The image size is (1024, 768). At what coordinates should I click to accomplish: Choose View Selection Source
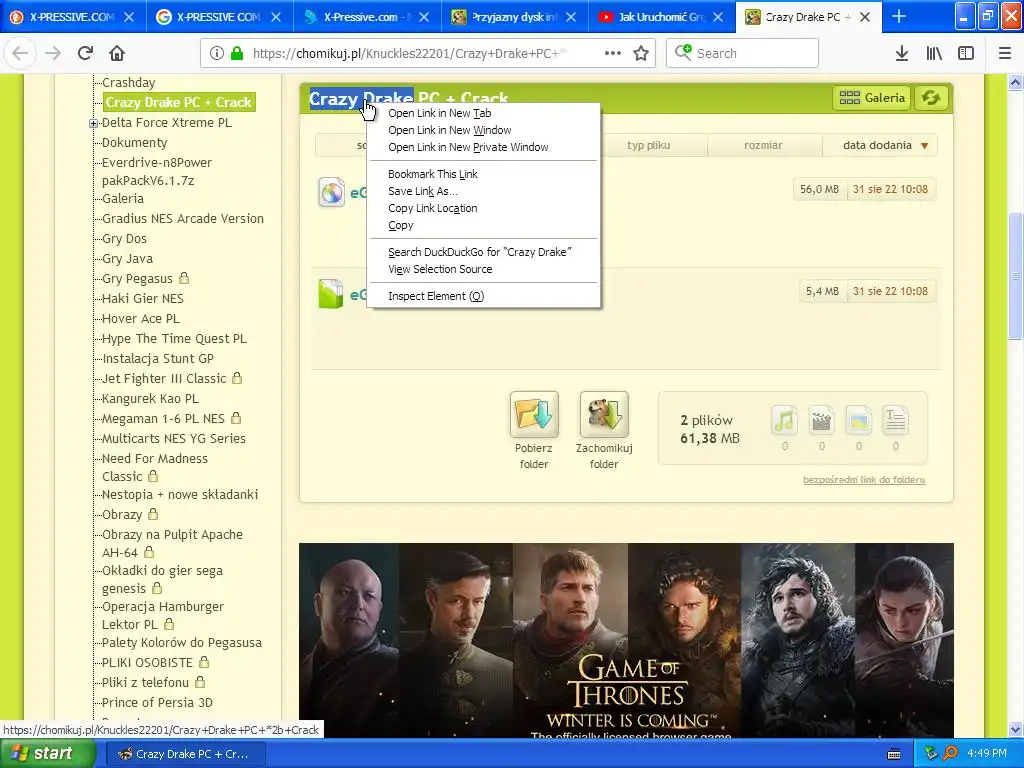(484, 268)
